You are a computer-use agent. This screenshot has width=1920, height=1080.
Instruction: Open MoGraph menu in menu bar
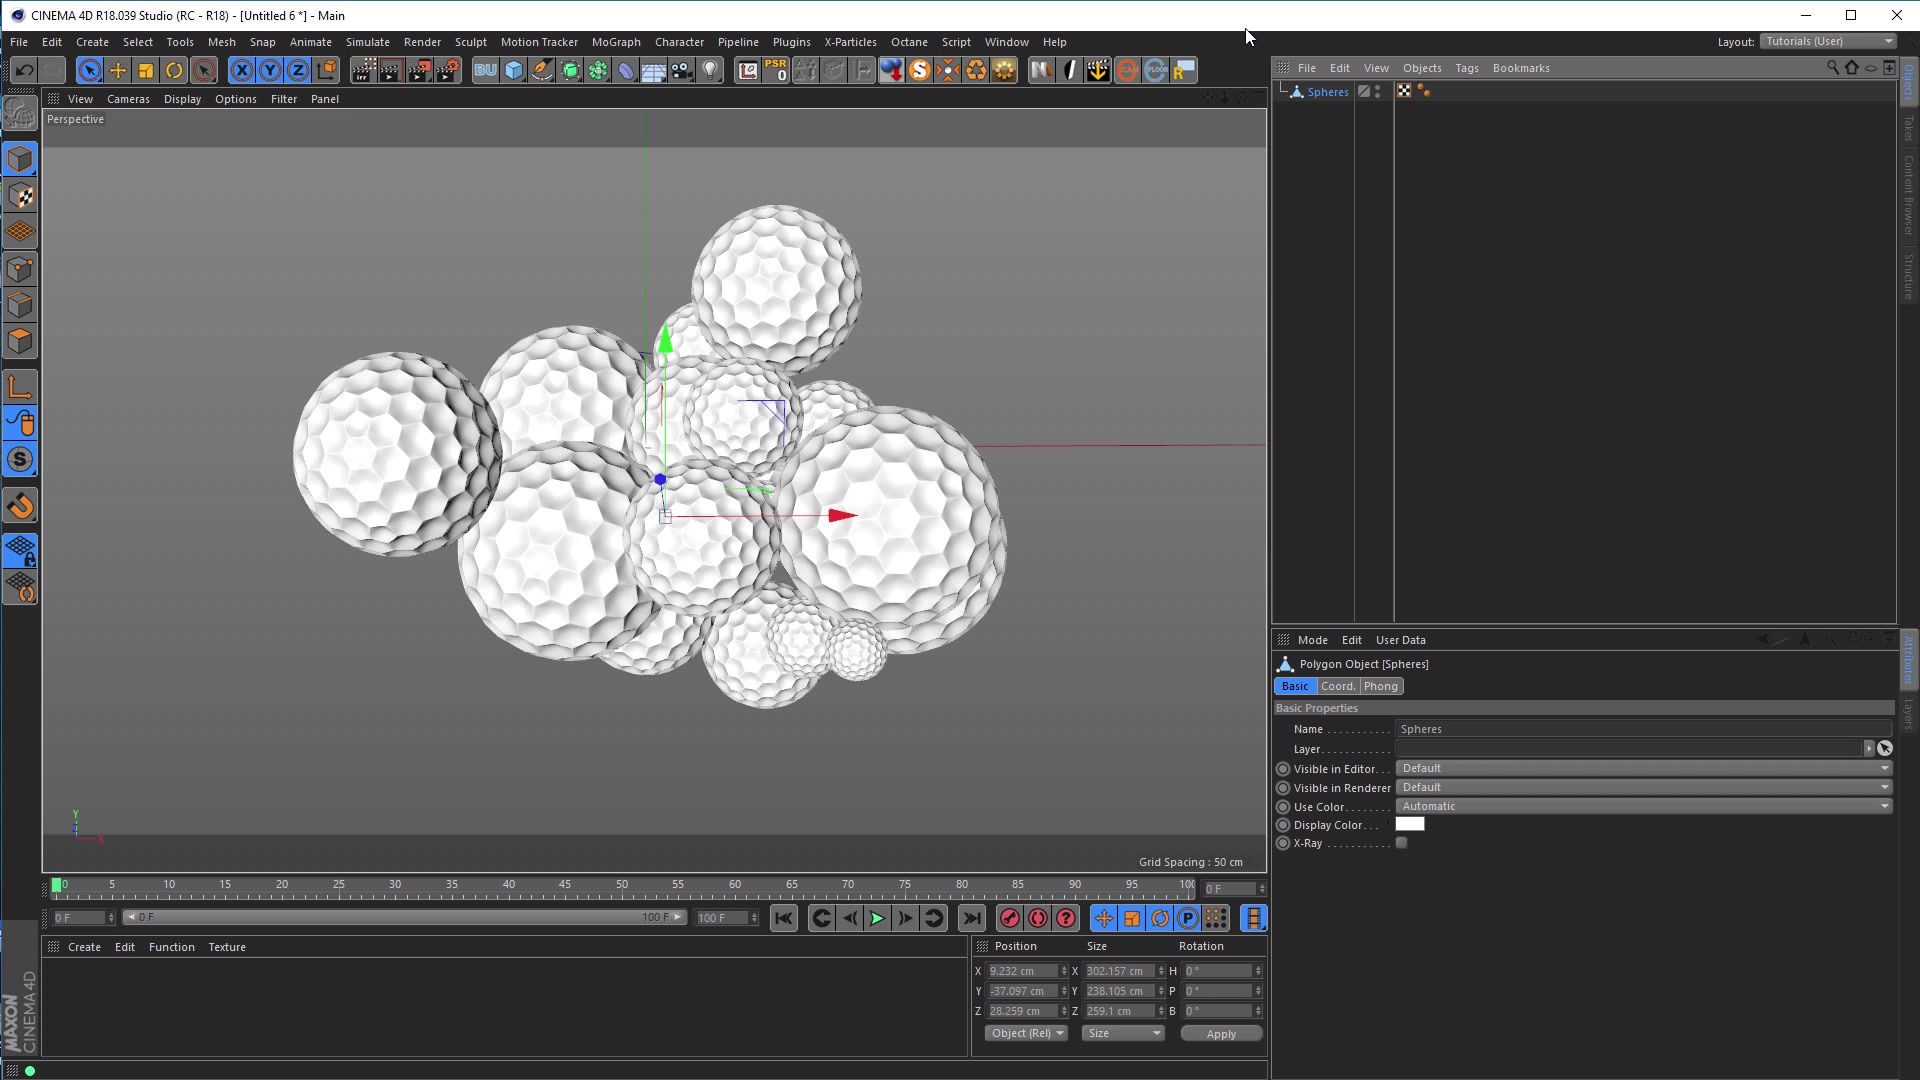point(615,41)
